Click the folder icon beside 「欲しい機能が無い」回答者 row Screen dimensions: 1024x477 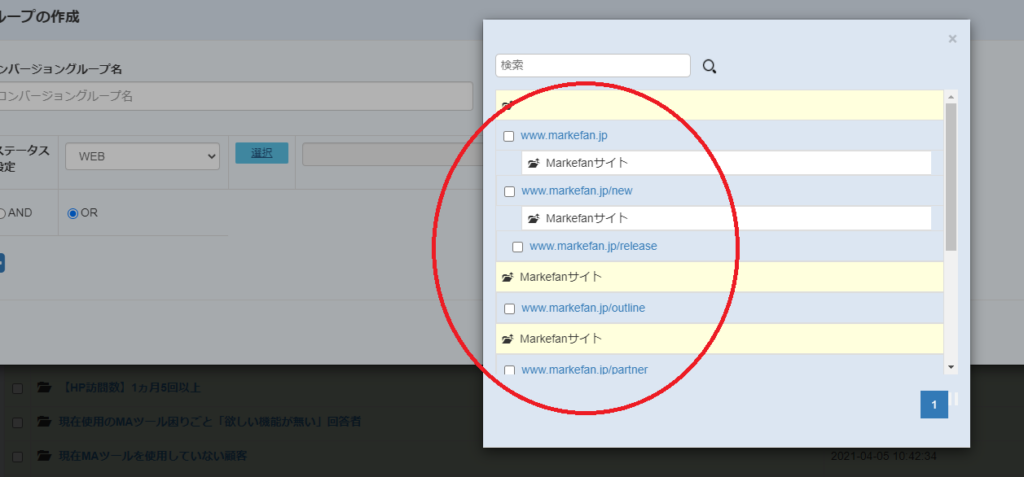pos(44,422)
